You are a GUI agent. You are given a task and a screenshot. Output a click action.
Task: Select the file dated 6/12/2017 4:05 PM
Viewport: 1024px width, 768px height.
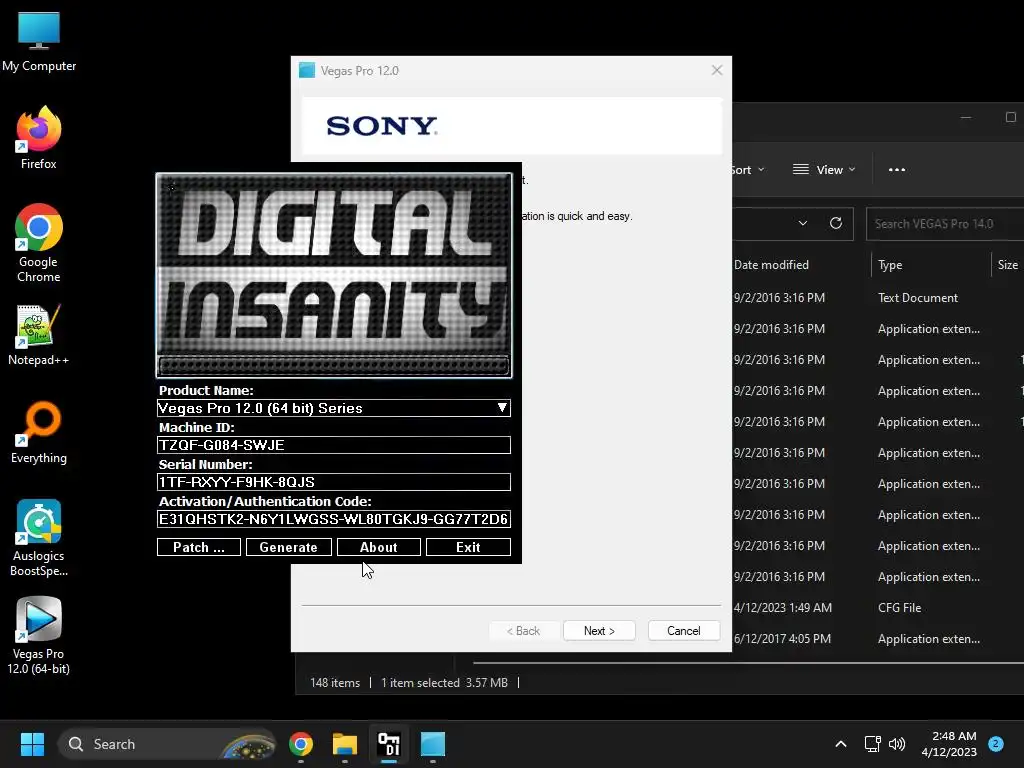tap(878, 639)
